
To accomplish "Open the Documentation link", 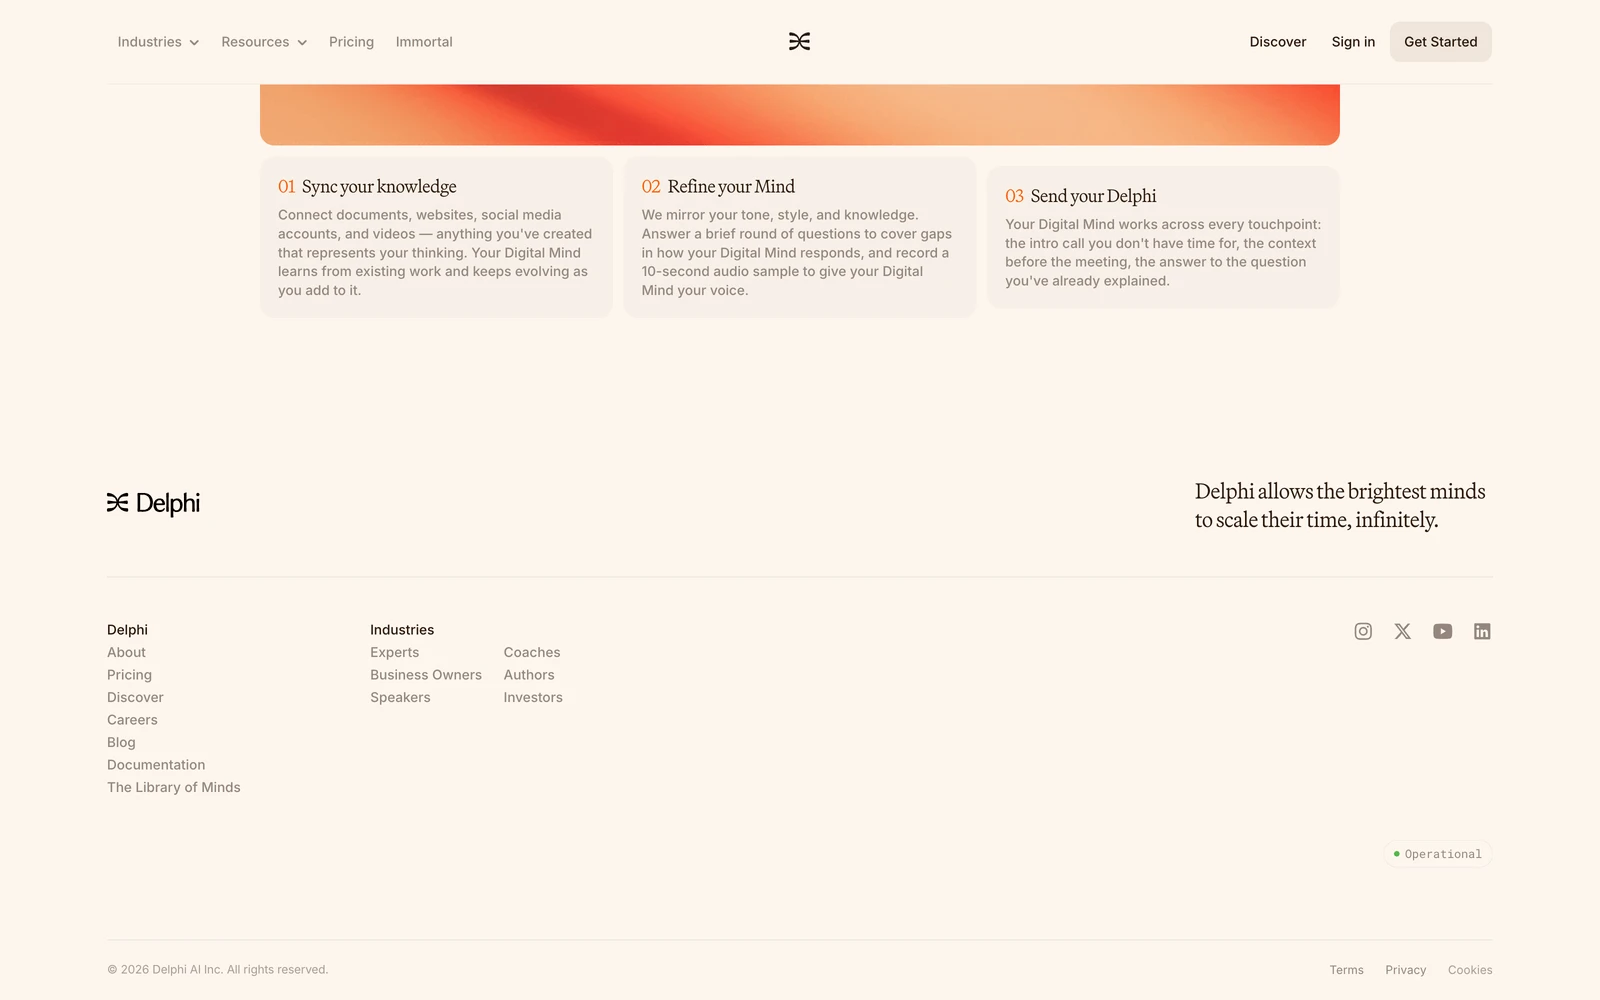I will click(x=156, y=765).
